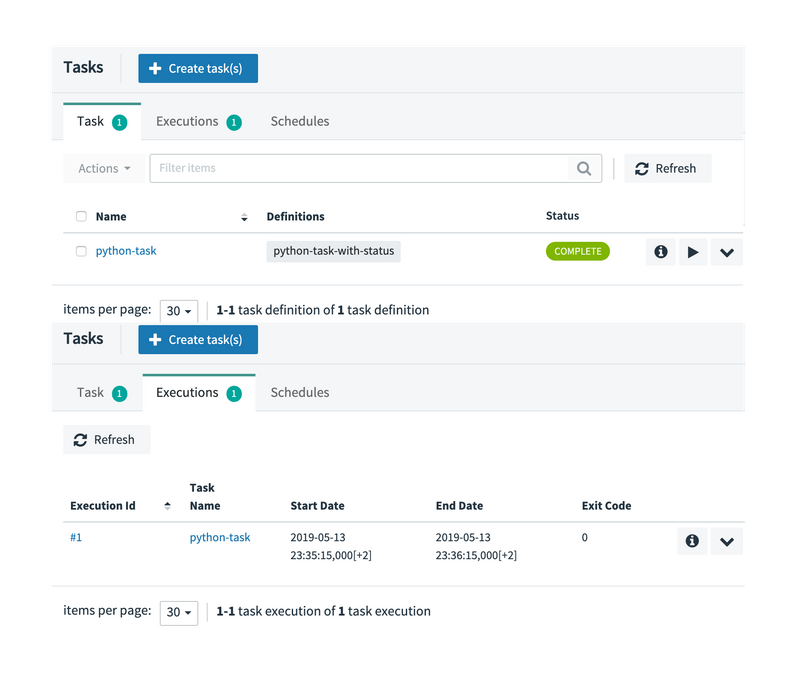Sort tasks using the Name column arrow
The height and width of the screenshot is (685, 800).
click(x=243, y=217)
